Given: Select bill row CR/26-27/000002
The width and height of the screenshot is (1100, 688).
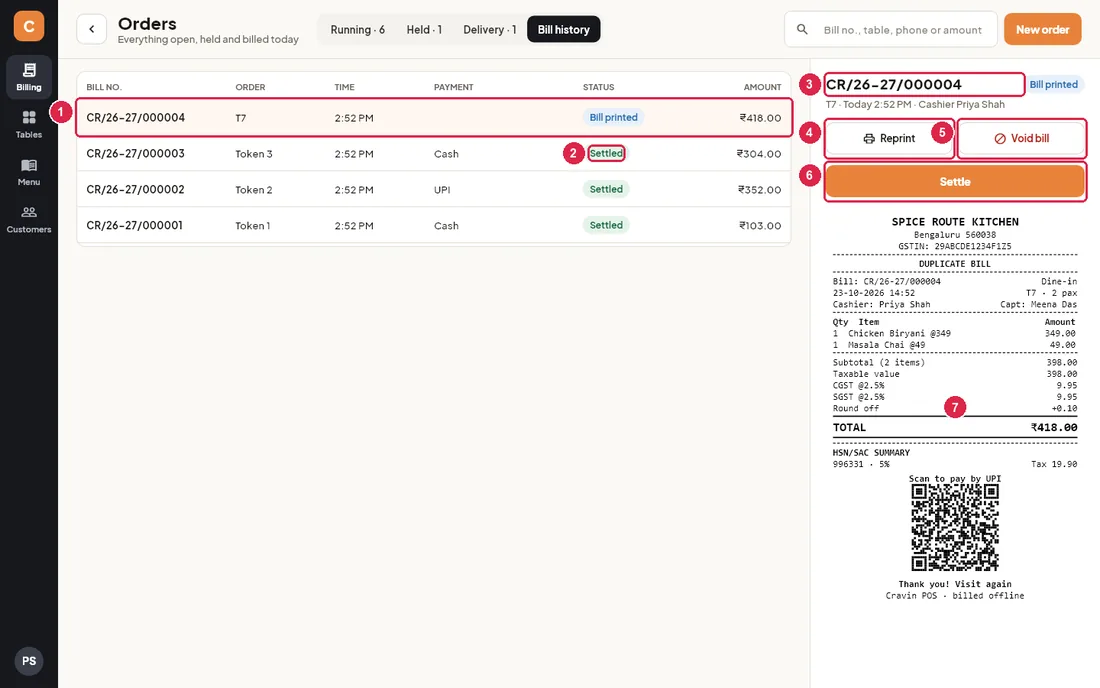Looking at the screenshot, I should (434, 189).
